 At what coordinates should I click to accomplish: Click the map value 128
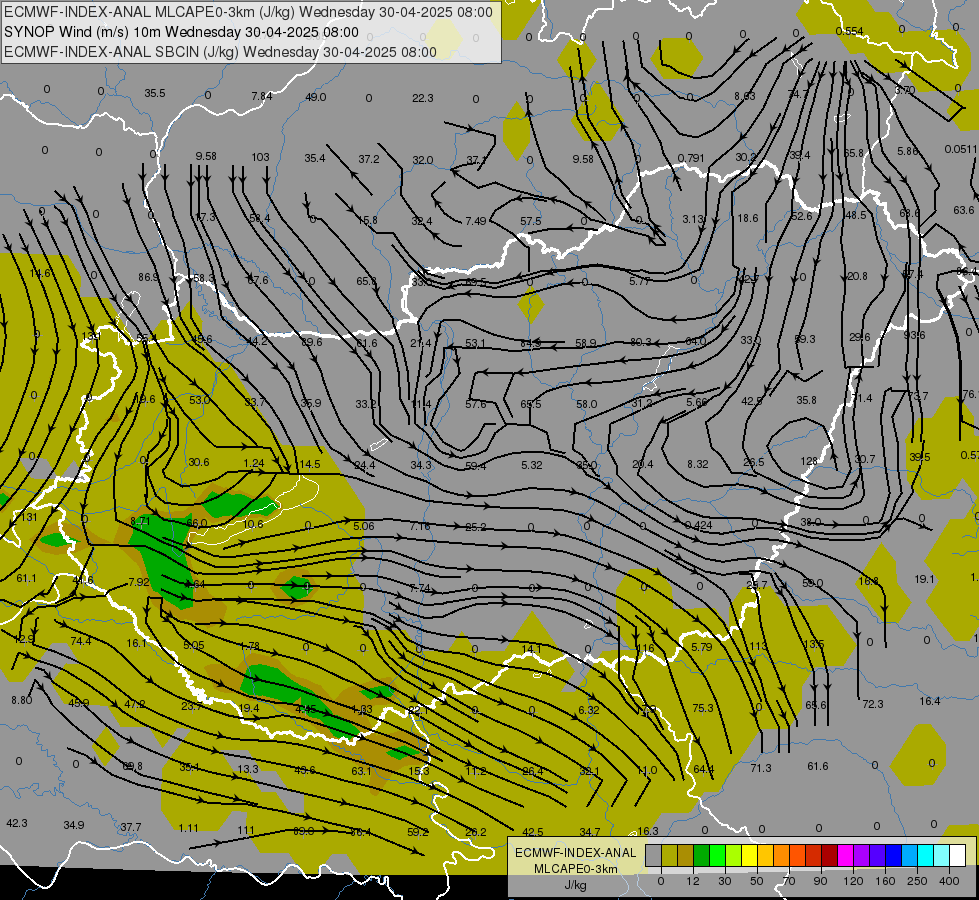coord(809,461)
